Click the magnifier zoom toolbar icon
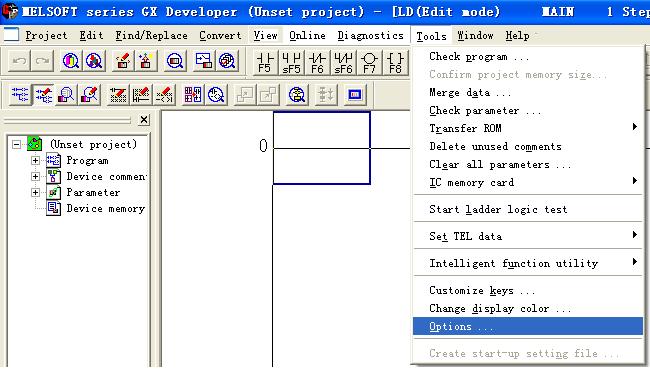650x369 pixels. (x=175, y=61)
